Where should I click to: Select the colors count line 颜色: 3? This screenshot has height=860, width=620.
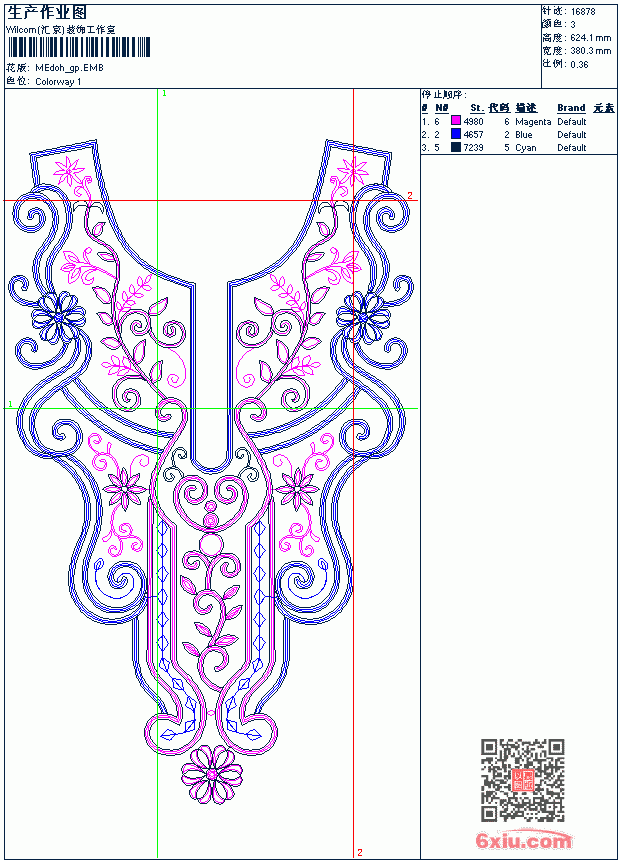pyautogui.click(x=559, y=24)
